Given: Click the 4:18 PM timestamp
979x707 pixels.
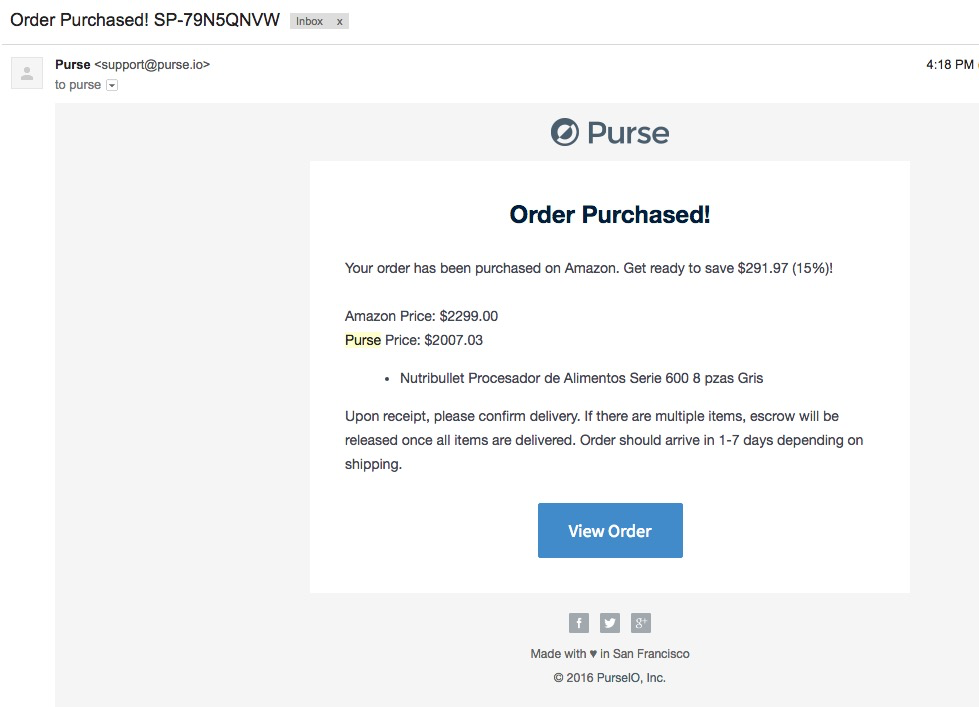Looking at the screenshot, I should click(949, 65).
